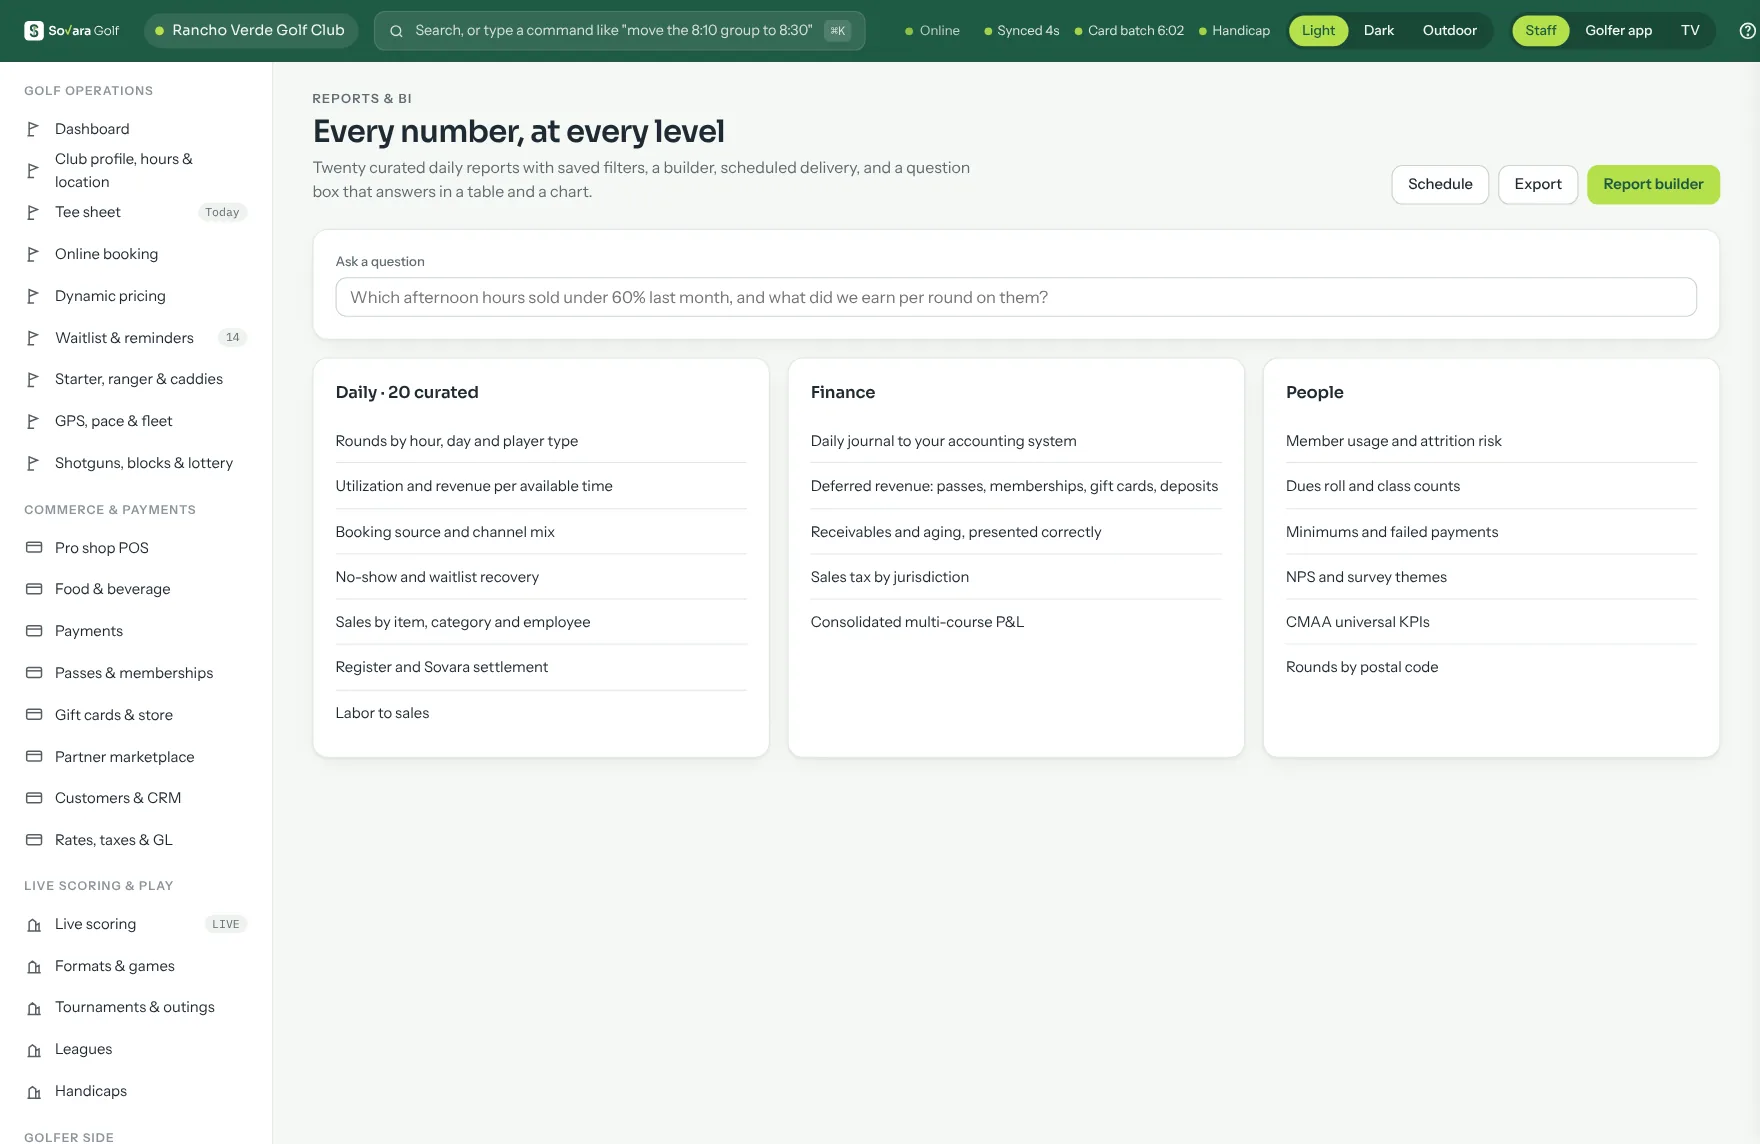Click the flag icon beside Starter, ranger & caddies
This screenshot has height=1144, width=1760.
coord(33,379)
